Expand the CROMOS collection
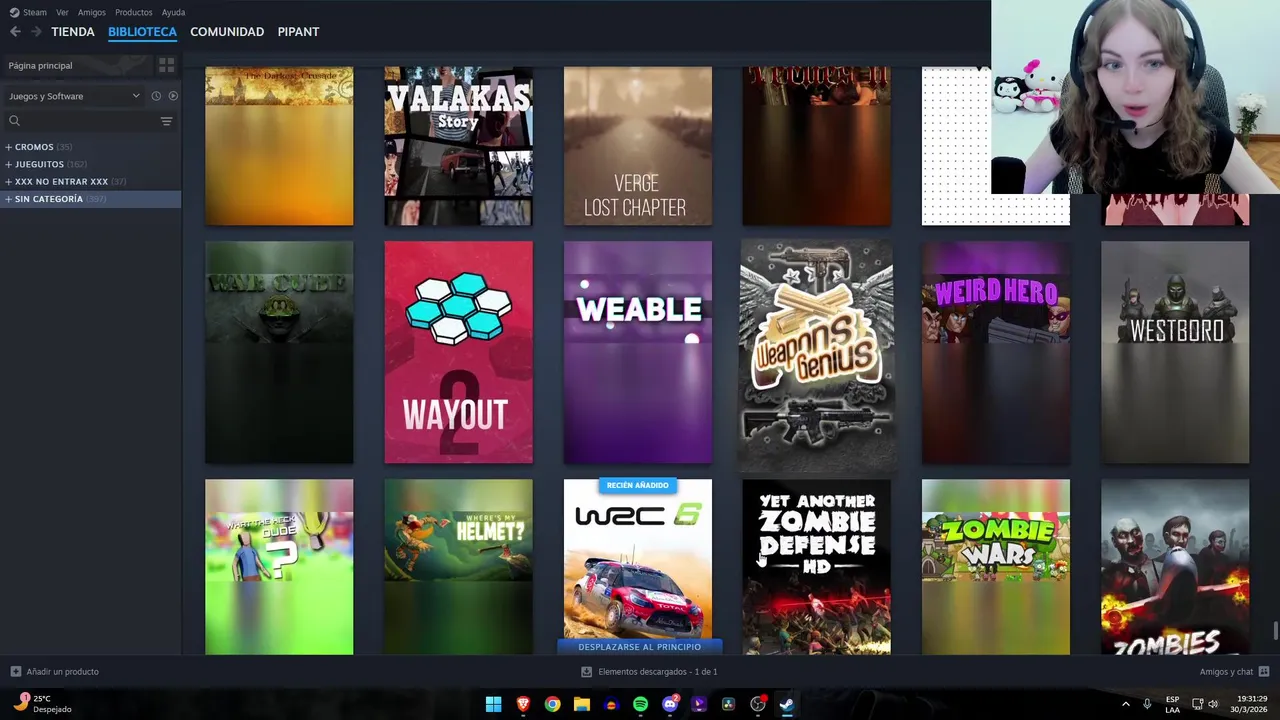The width and height of the screenshot is (1280, 720). pos(8,147)
